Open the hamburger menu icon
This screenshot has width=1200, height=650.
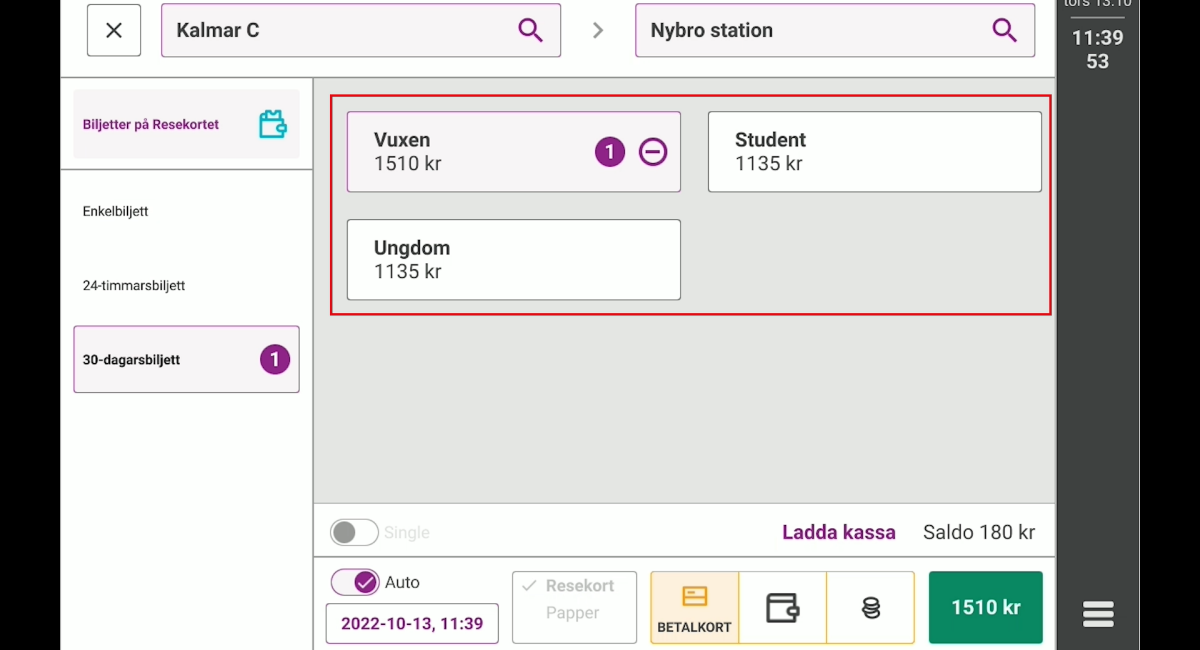click(x=1098, y=613)
